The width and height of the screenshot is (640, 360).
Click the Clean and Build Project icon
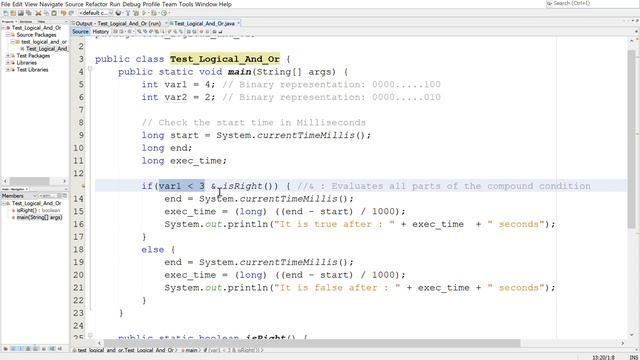coord(136,13)
